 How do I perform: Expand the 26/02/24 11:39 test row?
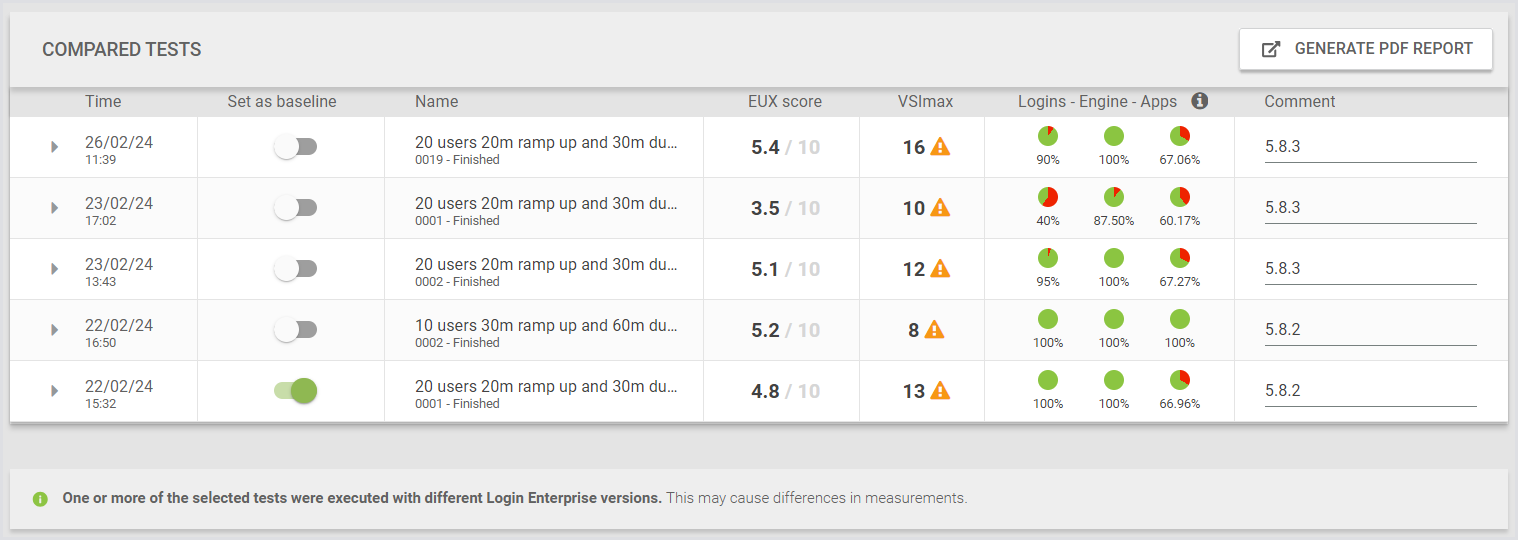coord(55,147)
